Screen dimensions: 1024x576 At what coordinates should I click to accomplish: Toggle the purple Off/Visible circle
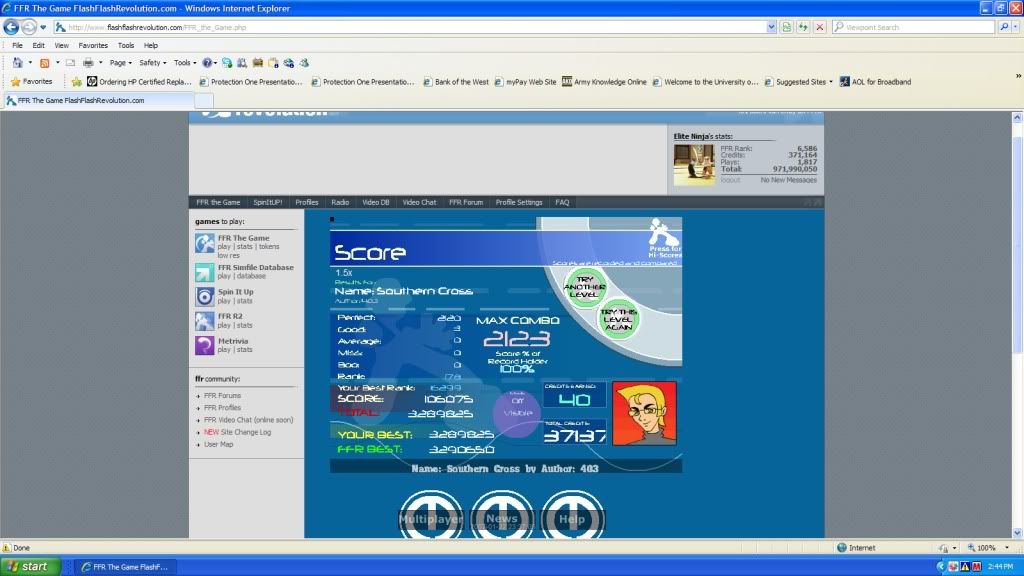coord(517,412)
